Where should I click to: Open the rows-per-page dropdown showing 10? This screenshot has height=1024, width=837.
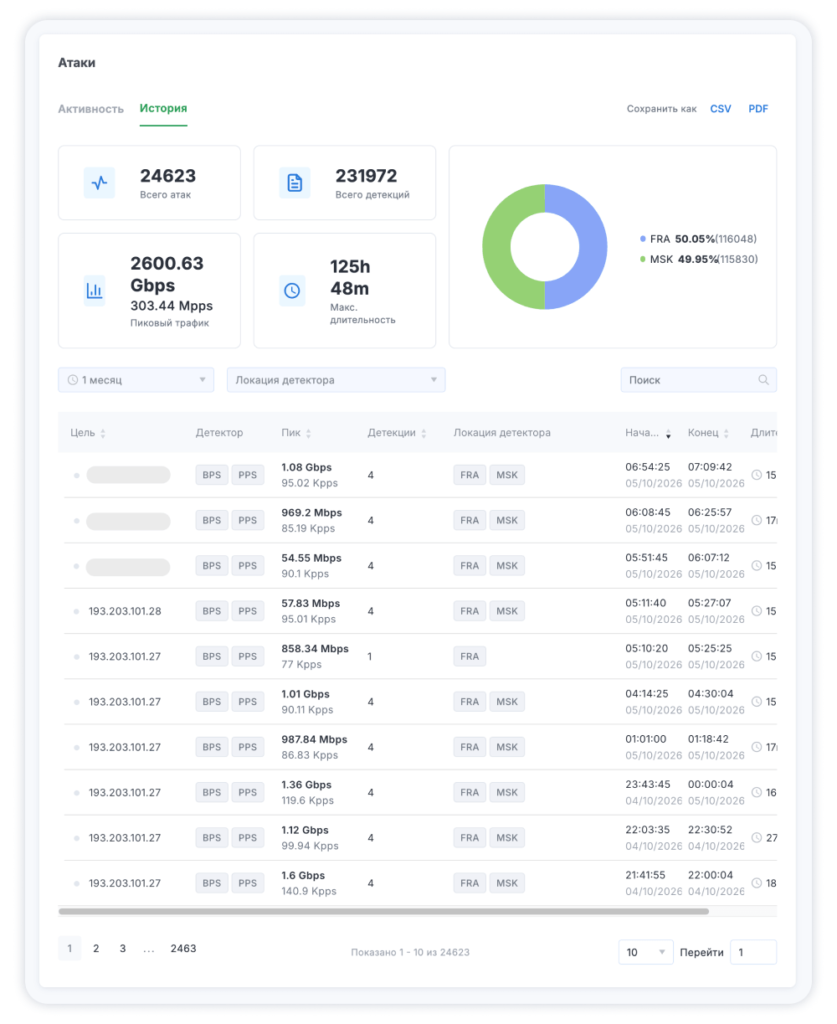point(645,952)
